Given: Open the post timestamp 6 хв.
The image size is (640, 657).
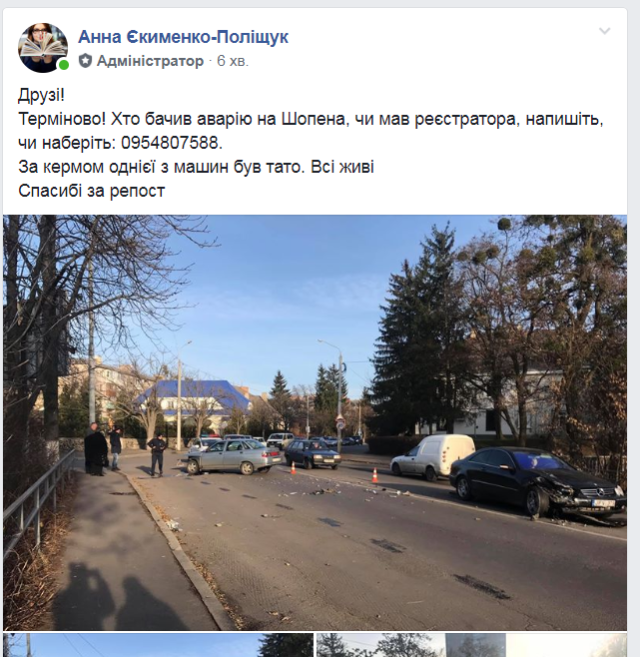Looking at the screenshot, I should click(x=233, y=61).
